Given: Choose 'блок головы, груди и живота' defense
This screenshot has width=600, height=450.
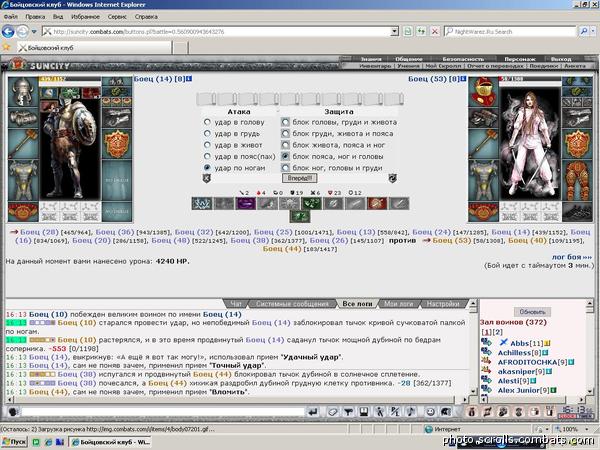Looking at the screenshot, I should (x=285, y=122).
